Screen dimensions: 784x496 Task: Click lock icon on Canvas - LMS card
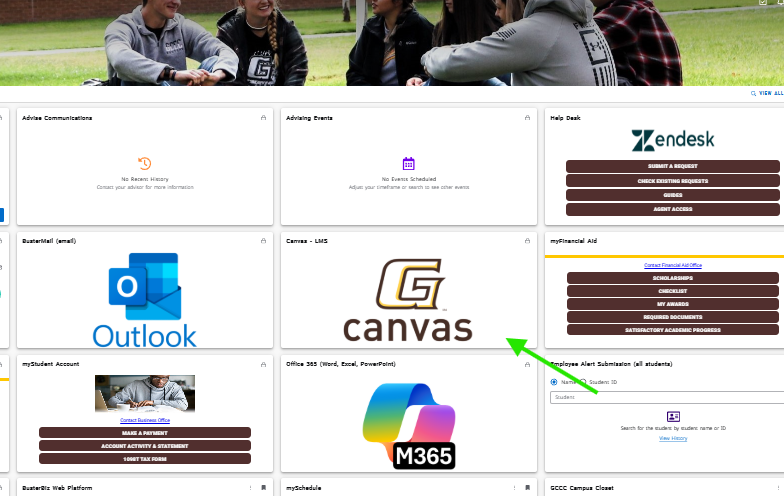[528, 241]
